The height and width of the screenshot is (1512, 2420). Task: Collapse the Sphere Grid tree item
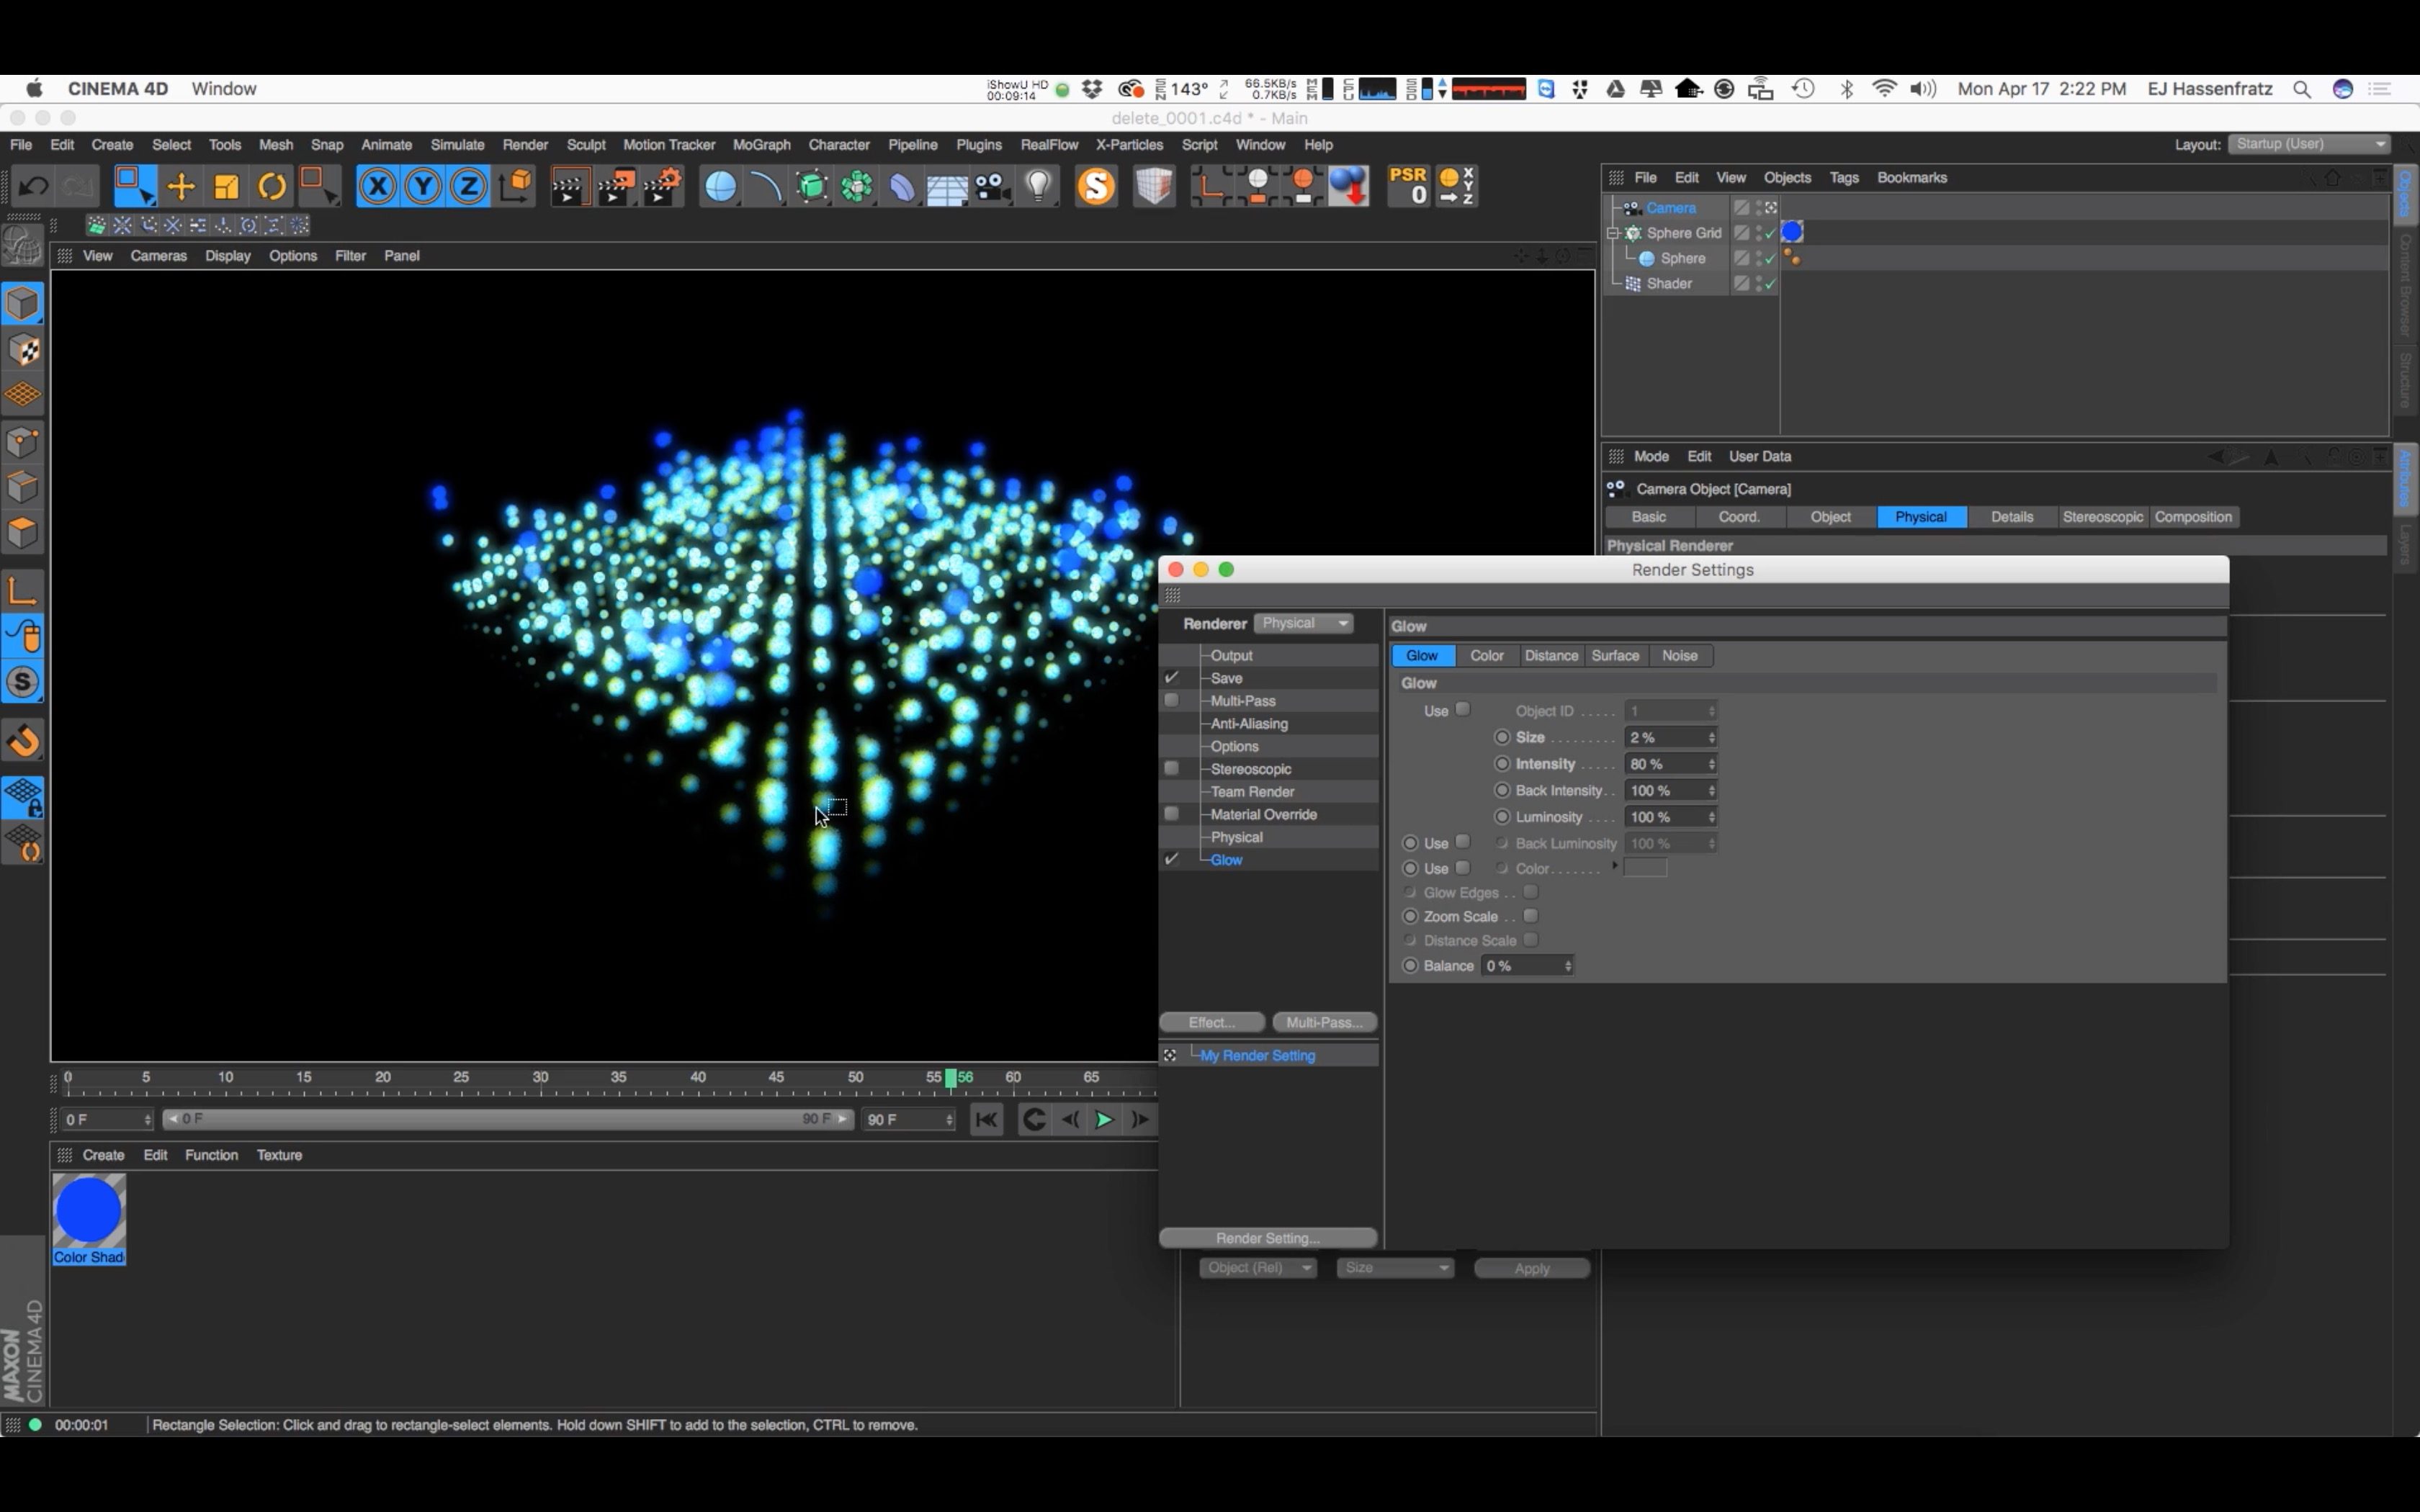[x=1613, y=233]
